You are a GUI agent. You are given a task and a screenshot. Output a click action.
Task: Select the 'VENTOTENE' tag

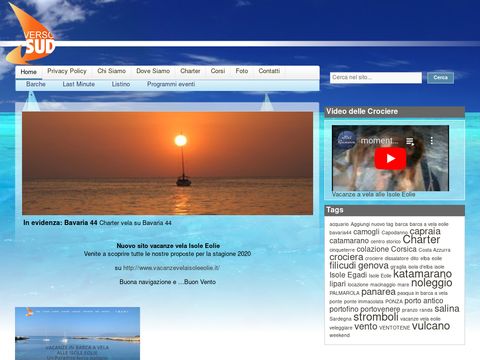point(395,328)
